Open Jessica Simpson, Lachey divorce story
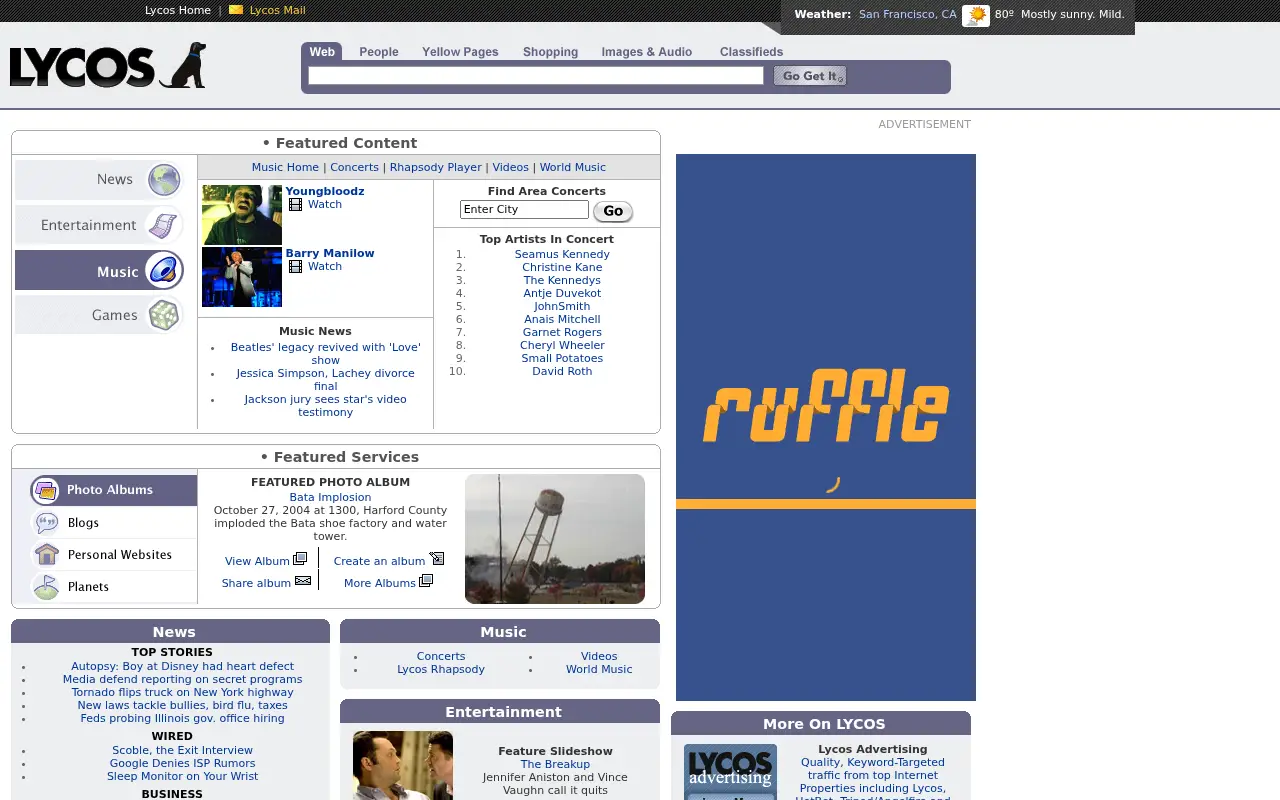Screen dimensions: 1280x800 pyautogui.click(x=326, y=379)
